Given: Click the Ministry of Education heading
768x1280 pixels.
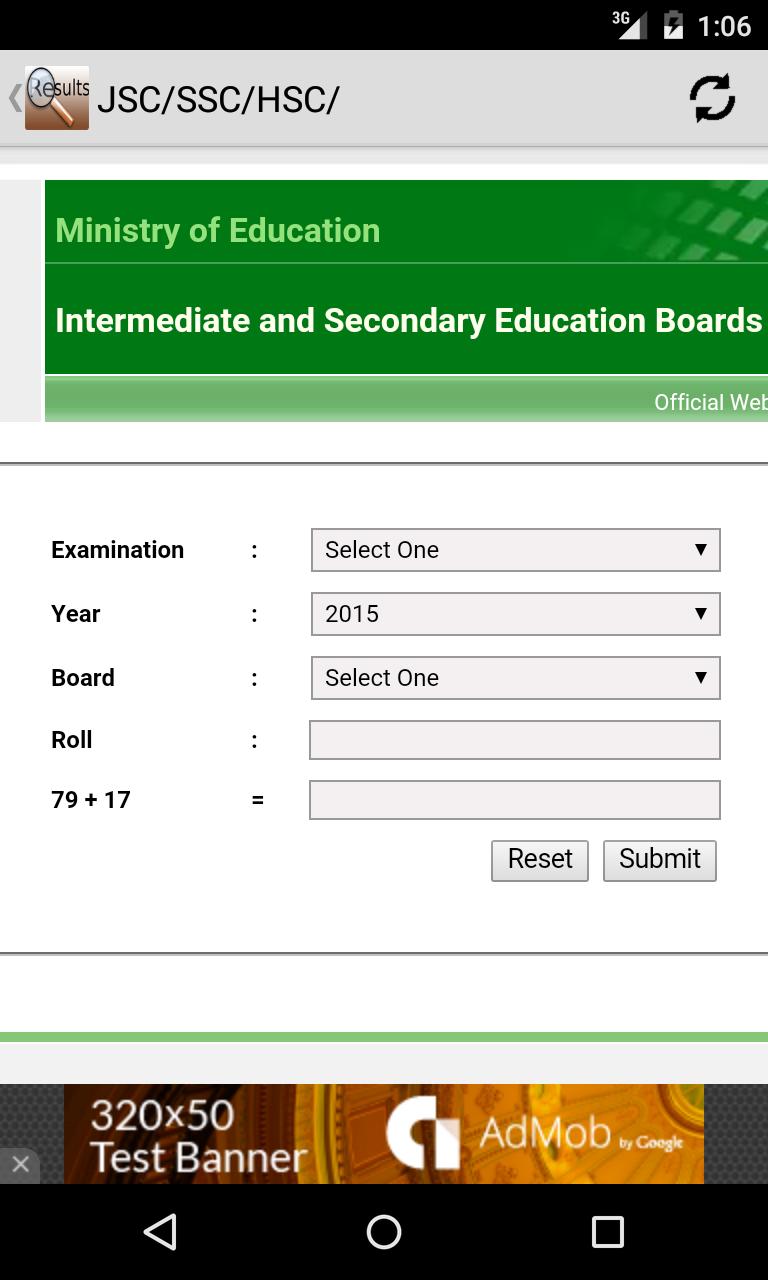Looking at the screenshot, I should tap(218, 230).
